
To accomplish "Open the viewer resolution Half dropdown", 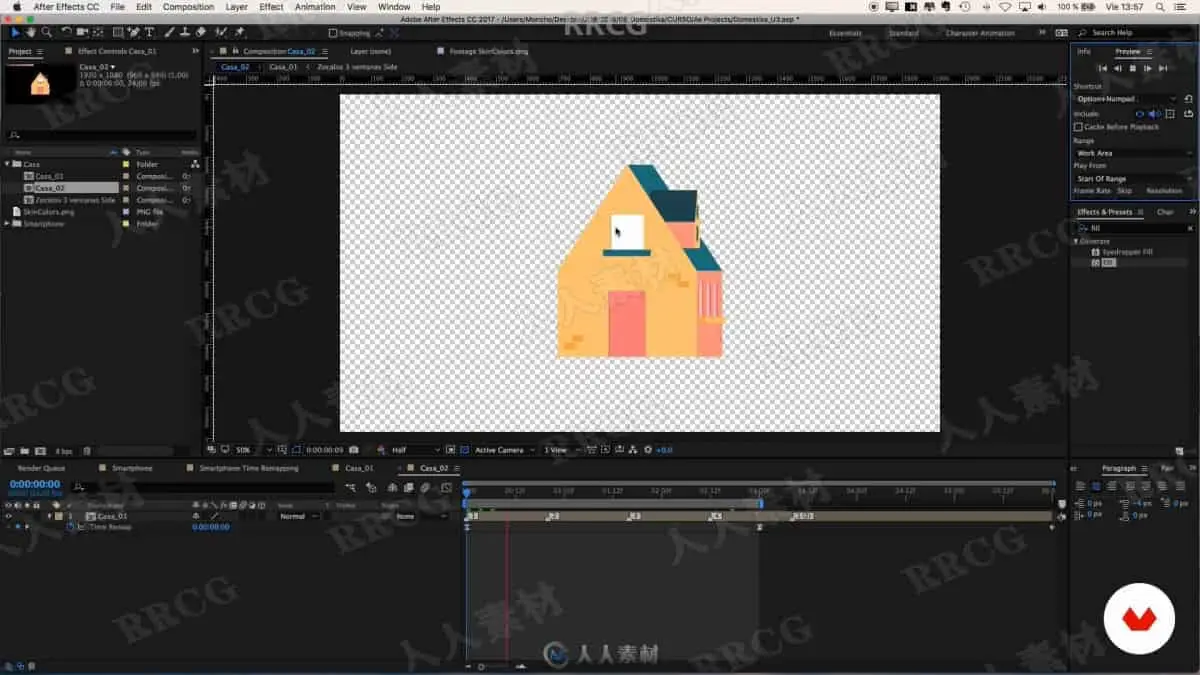I will (414, 450).
